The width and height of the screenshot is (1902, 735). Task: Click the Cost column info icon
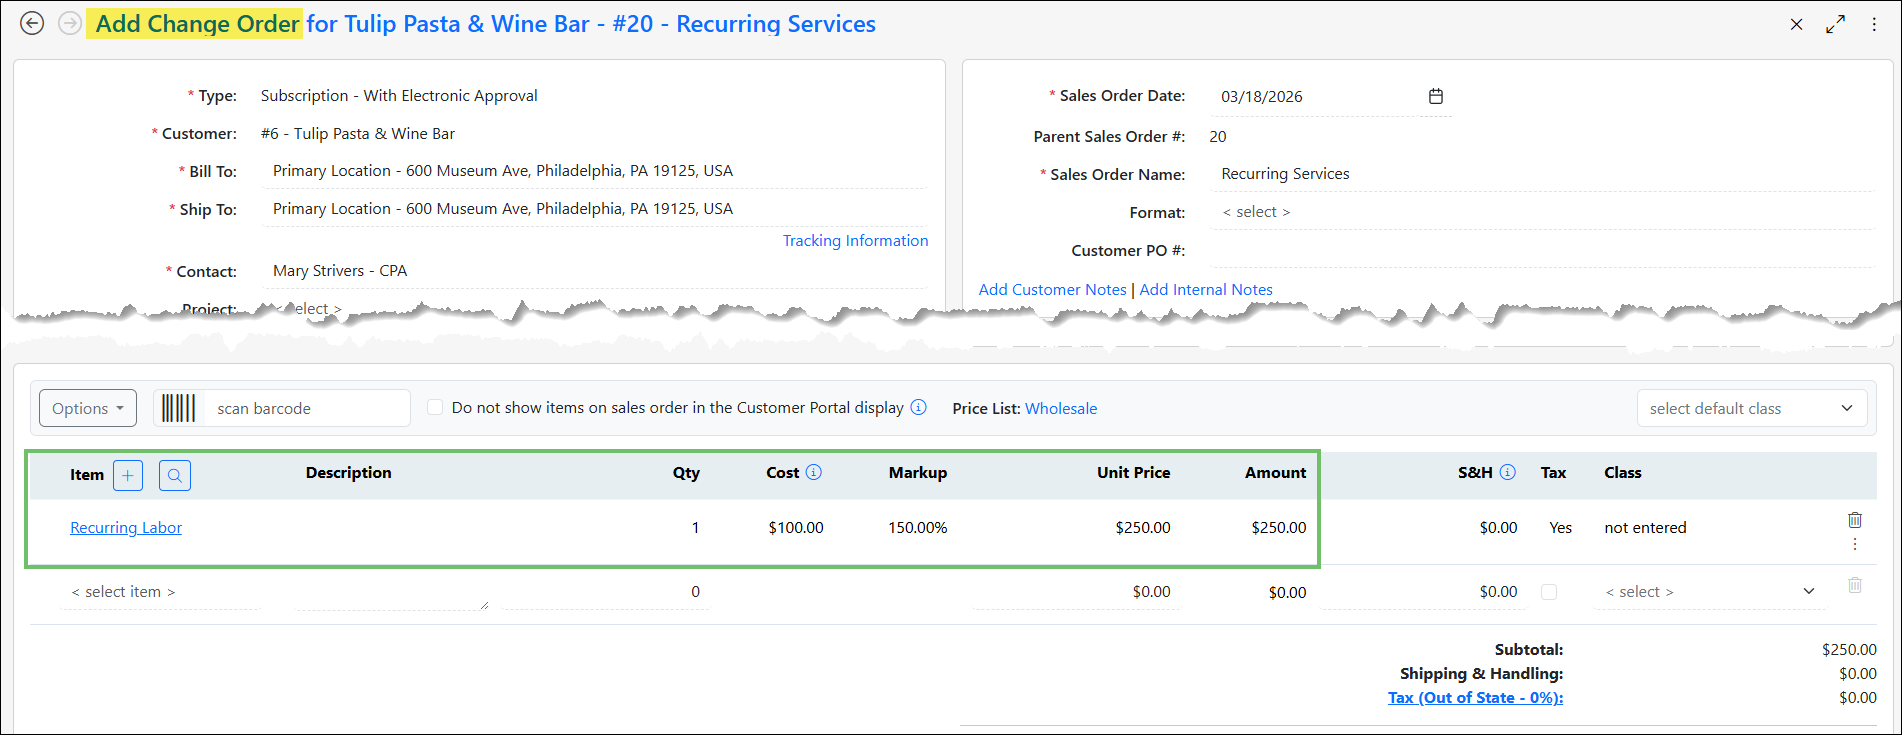(x=814, y=472)
